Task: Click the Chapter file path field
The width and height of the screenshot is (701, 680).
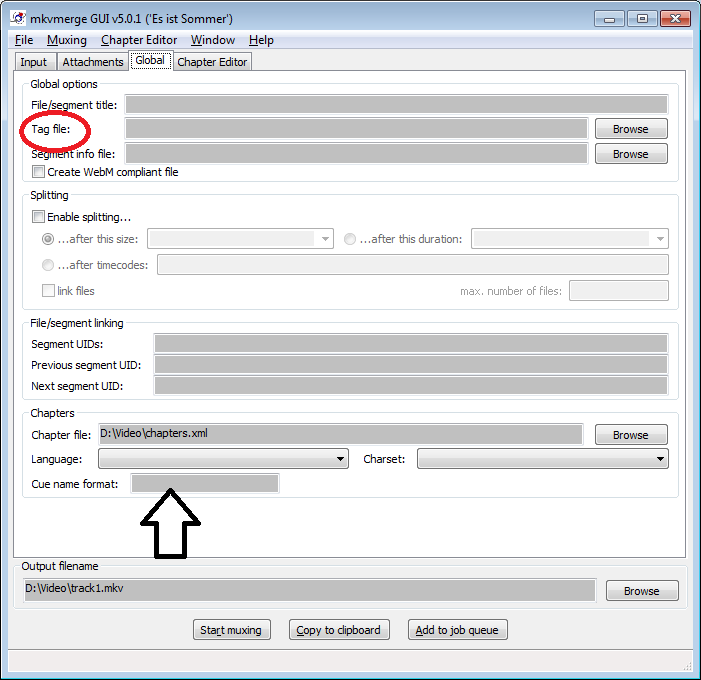Action: [x=341, y=434]
